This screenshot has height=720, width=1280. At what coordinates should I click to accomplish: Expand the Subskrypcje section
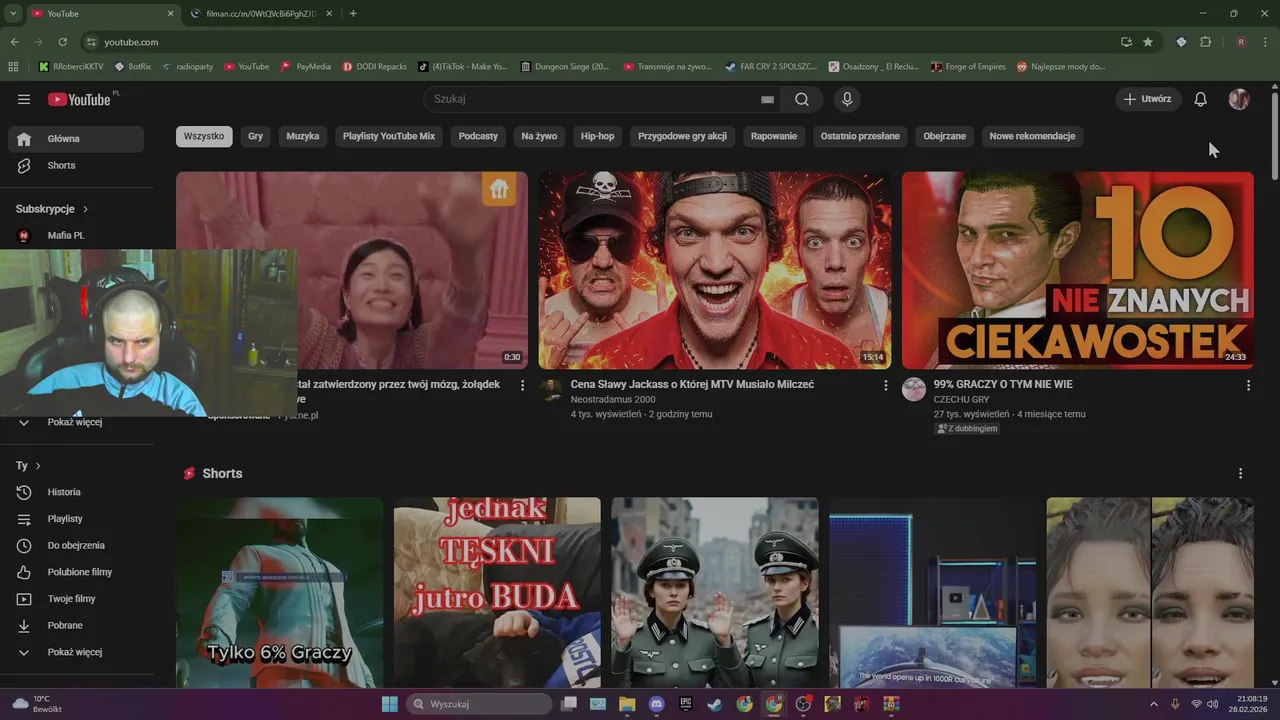52,209
